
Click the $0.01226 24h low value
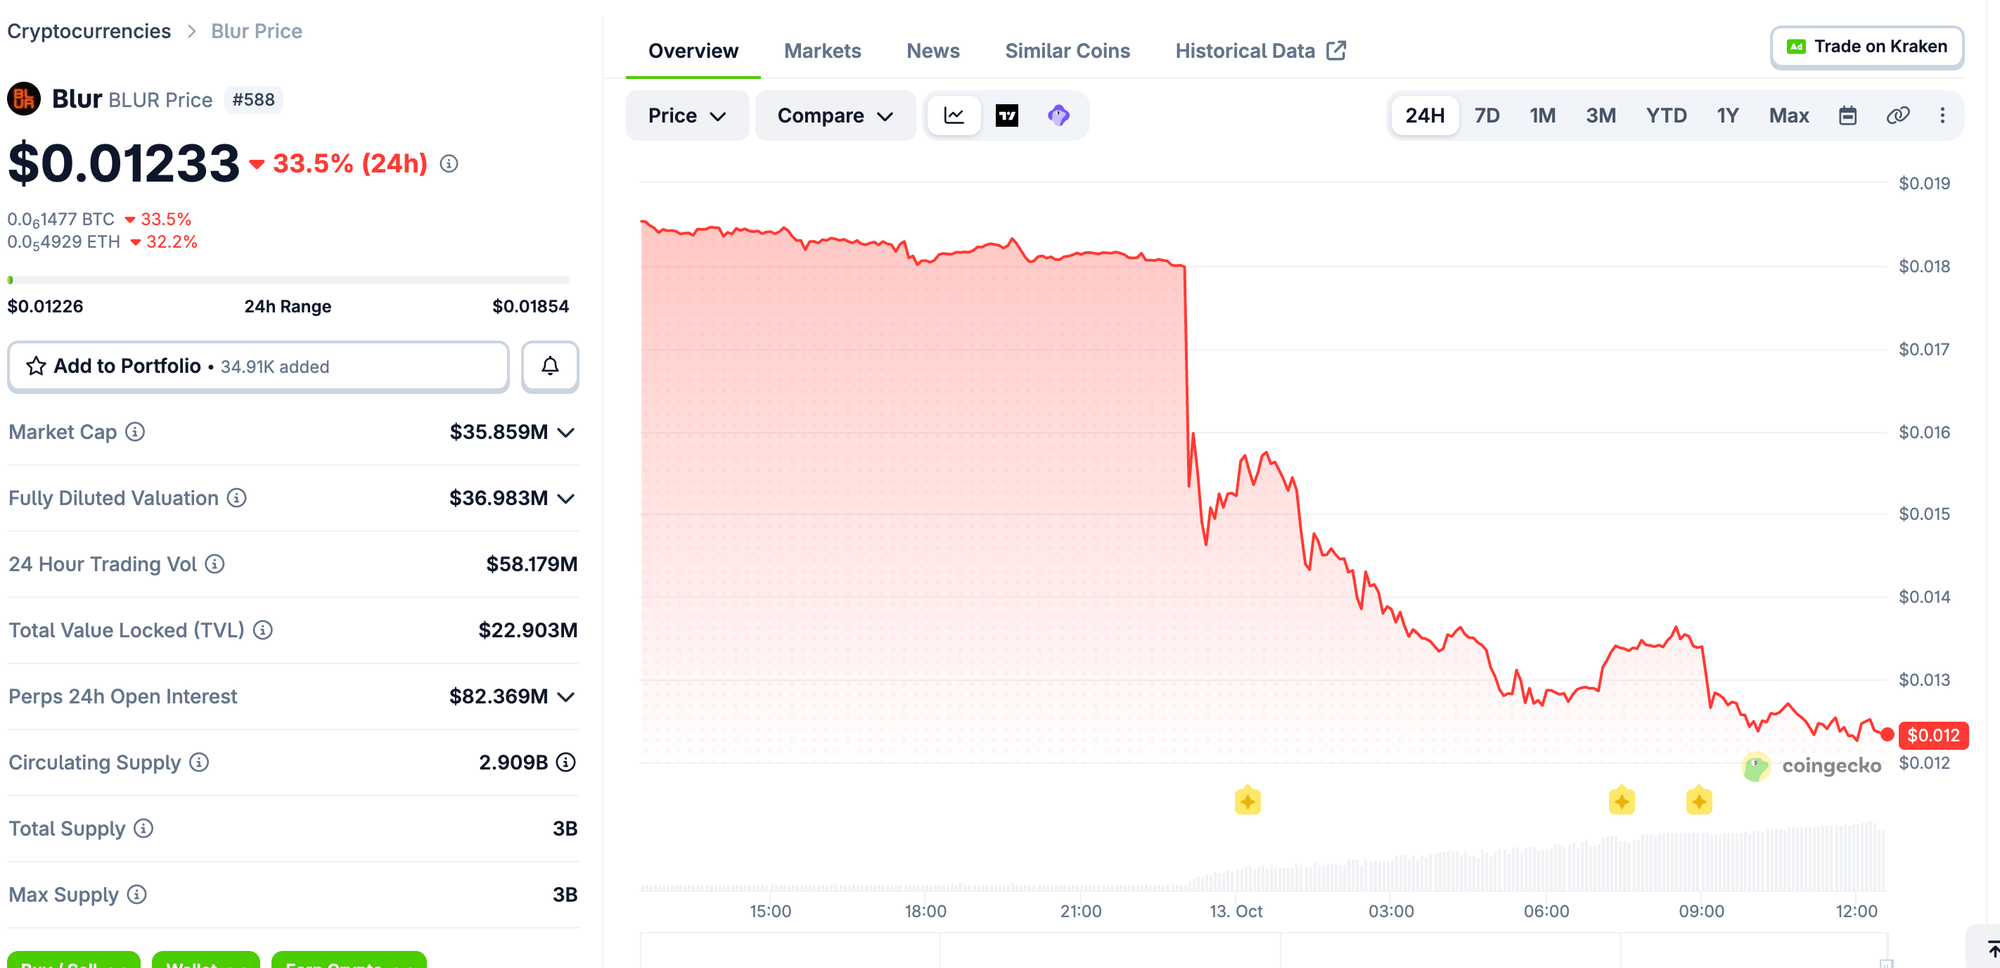click(45, 306)
